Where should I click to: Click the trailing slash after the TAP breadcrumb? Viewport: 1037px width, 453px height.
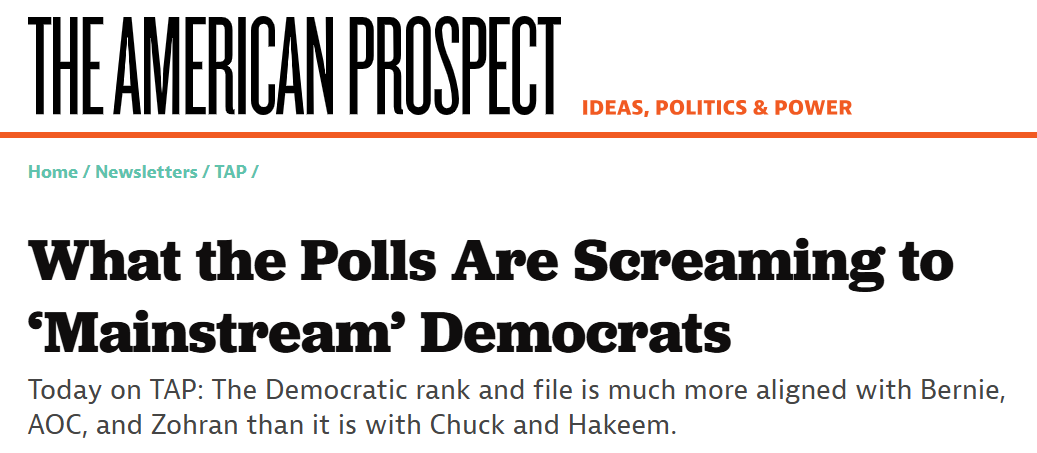(255, 172)
